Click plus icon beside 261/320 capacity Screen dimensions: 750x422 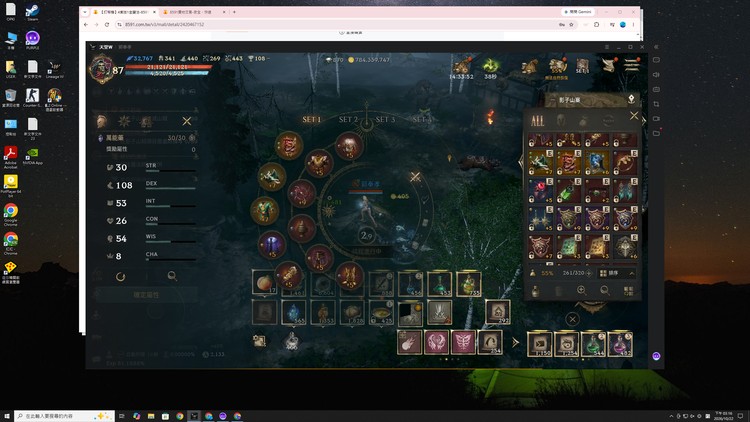(x=588, y=273)
